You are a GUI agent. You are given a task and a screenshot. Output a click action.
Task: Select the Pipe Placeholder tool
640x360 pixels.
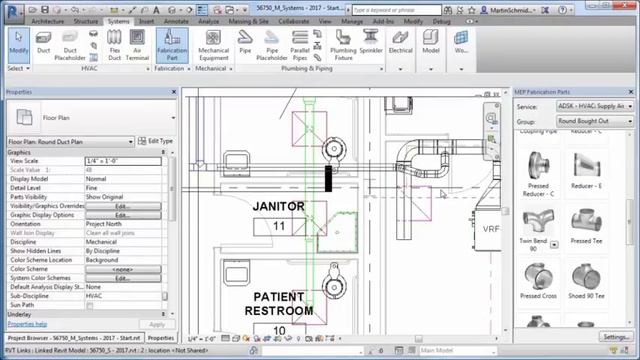click(x=272, y=45)
